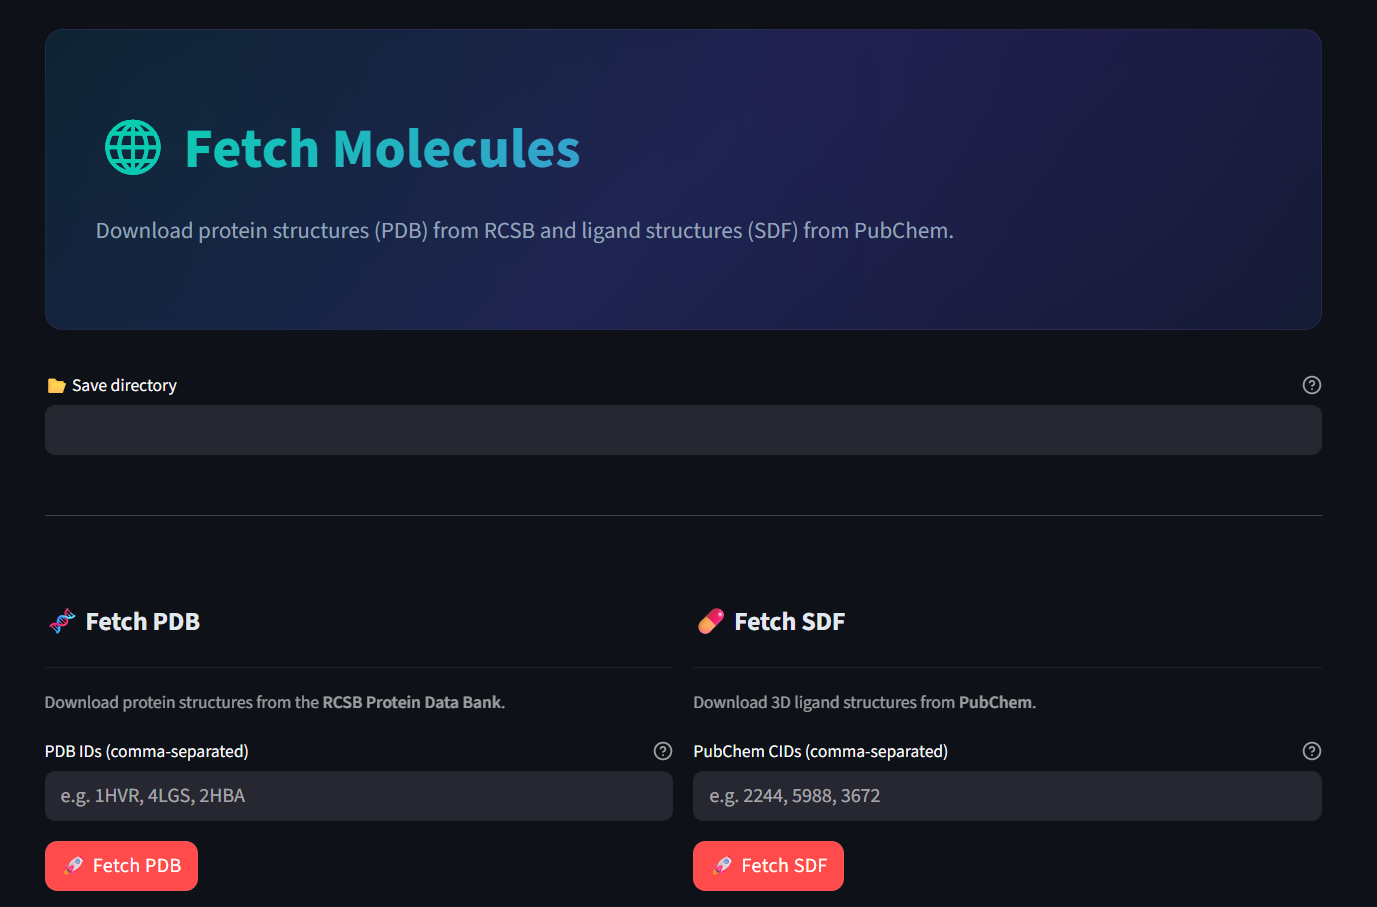This screenshot has width=1377, height=907.
Task: Click the Save directory help icon
Action: click(1312, 385)
